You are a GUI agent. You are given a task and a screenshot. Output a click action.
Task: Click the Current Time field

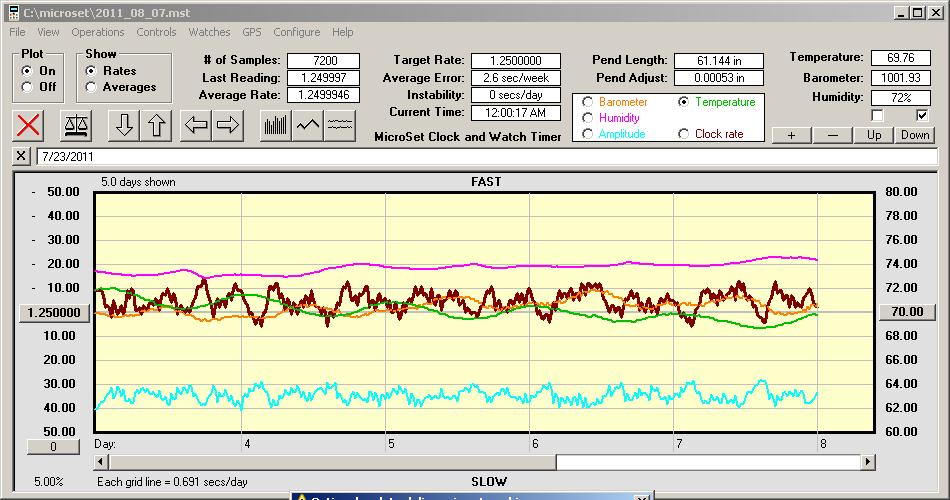pos(516,112)
